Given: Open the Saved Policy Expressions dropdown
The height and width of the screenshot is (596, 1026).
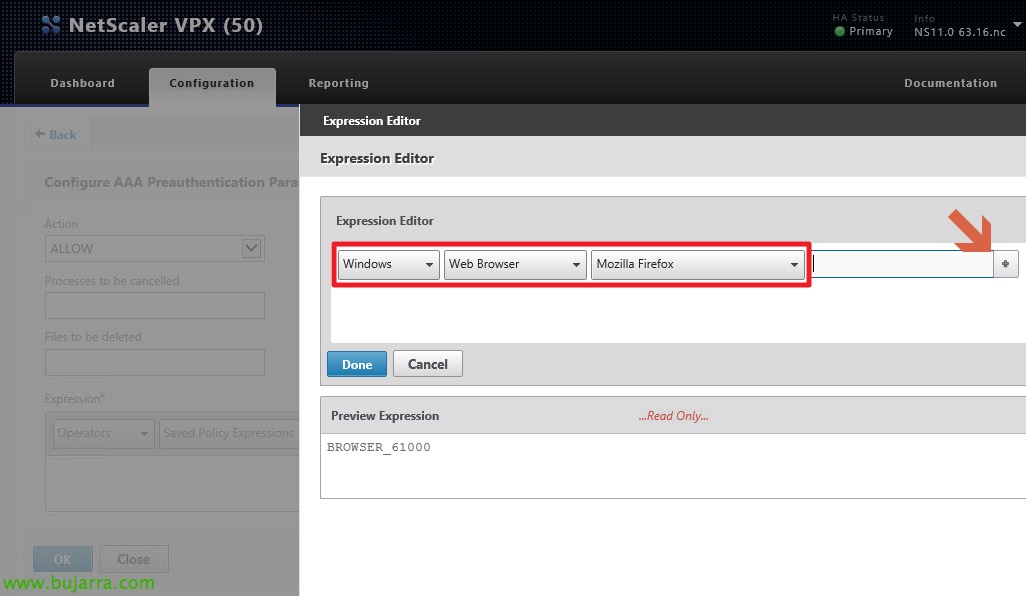Looking at the screenshot, I should (228, 433).
